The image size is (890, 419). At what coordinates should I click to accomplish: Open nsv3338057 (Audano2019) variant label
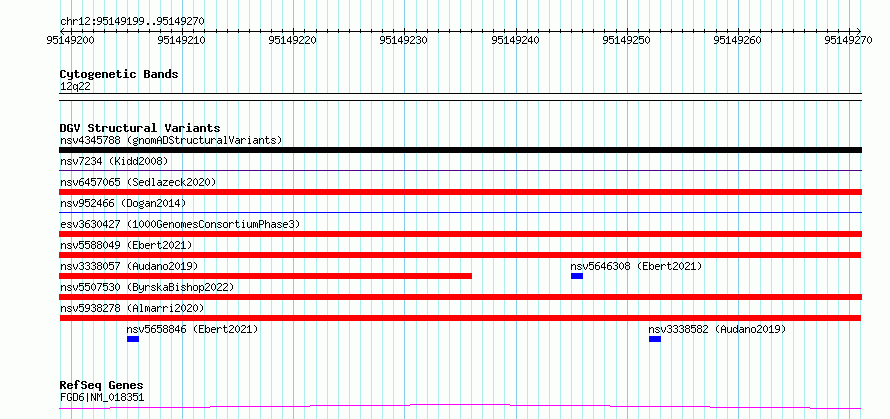coord(129,266)
